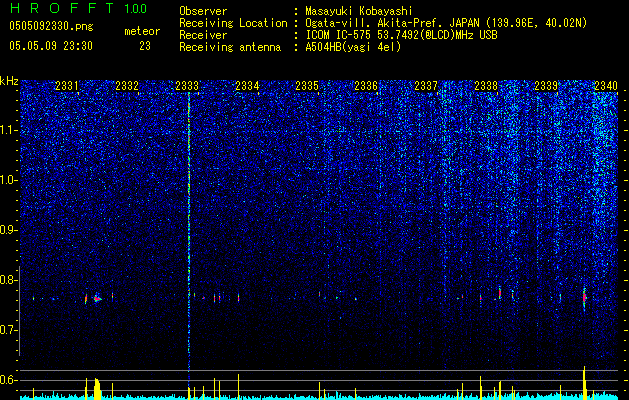This screenshot has height=400, width=629.
Task: Click the observer name Masayuki Kobayashi
Action: (x=359, y=12)
